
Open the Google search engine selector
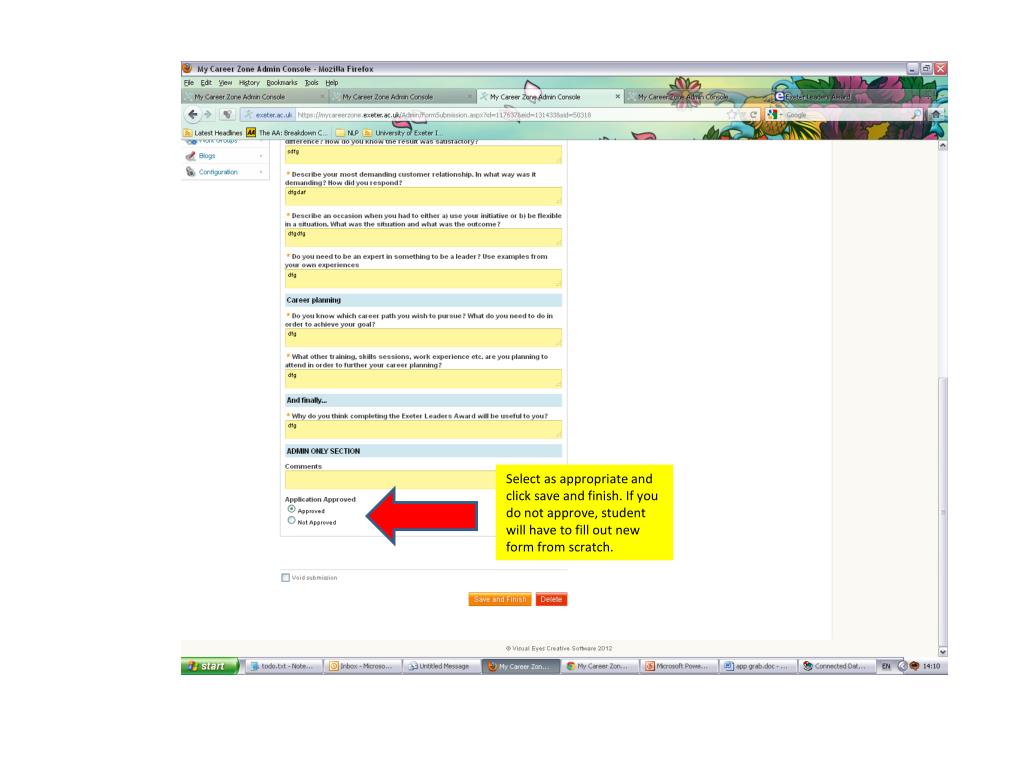click(775, 114)
